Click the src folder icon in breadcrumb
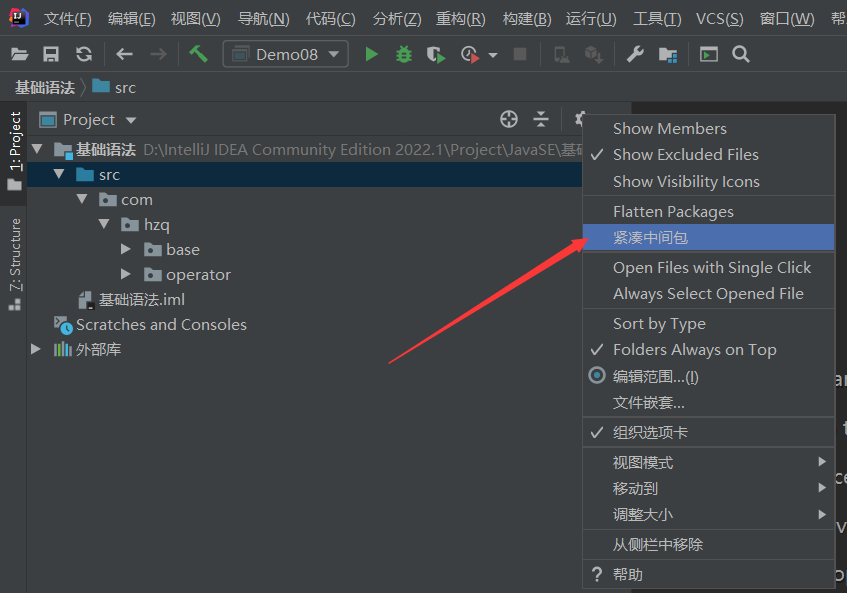The height and width of the screenshot is (593, 847). click(101, 86)
